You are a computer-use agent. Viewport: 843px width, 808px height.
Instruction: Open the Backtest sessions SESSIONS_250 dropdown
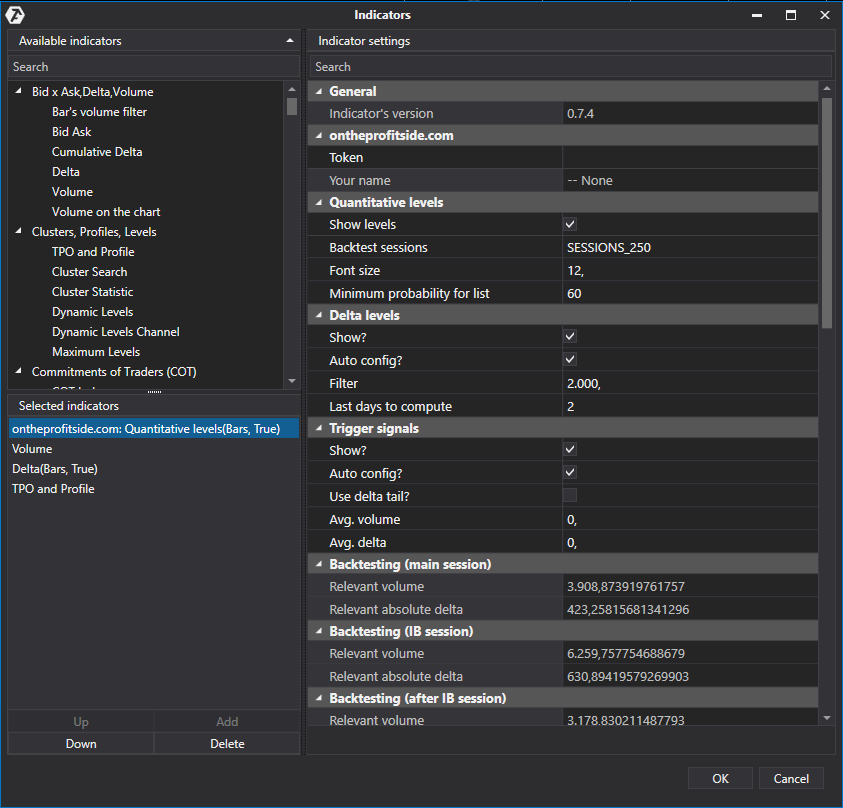tap(690, 247)
